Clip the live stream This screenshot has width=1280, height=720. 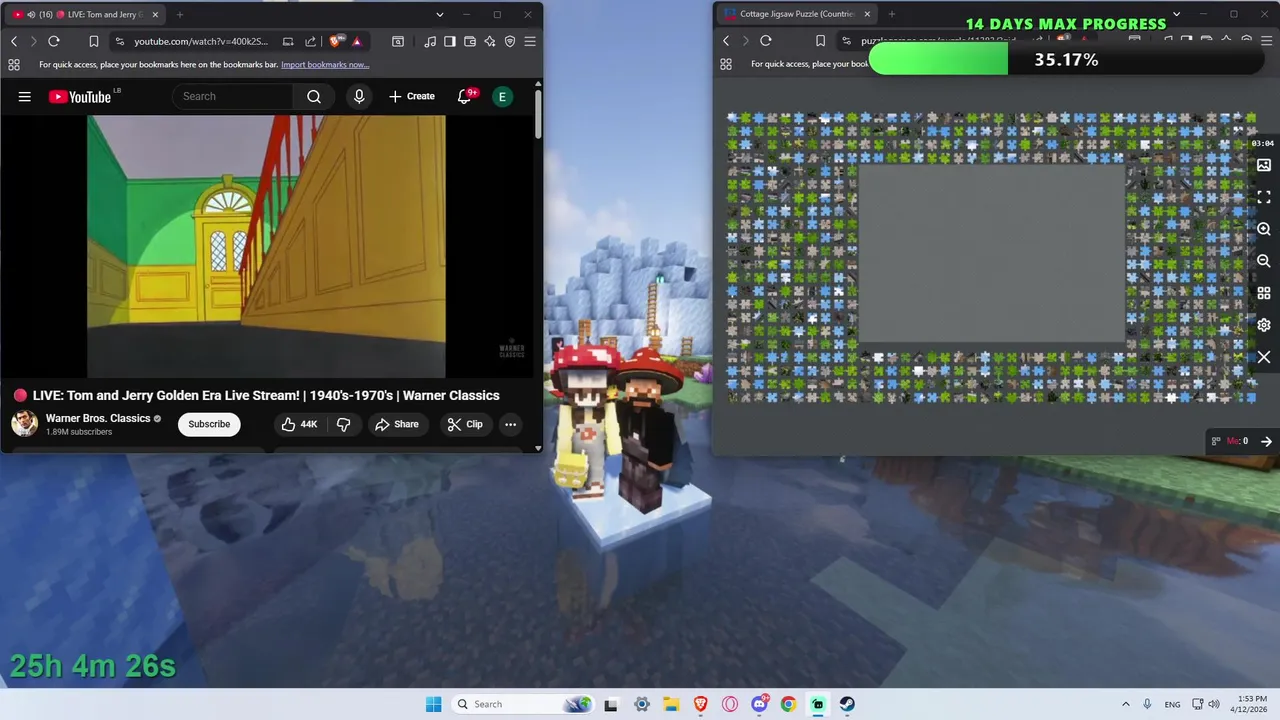pyautogui.click(x=465, y=424)
